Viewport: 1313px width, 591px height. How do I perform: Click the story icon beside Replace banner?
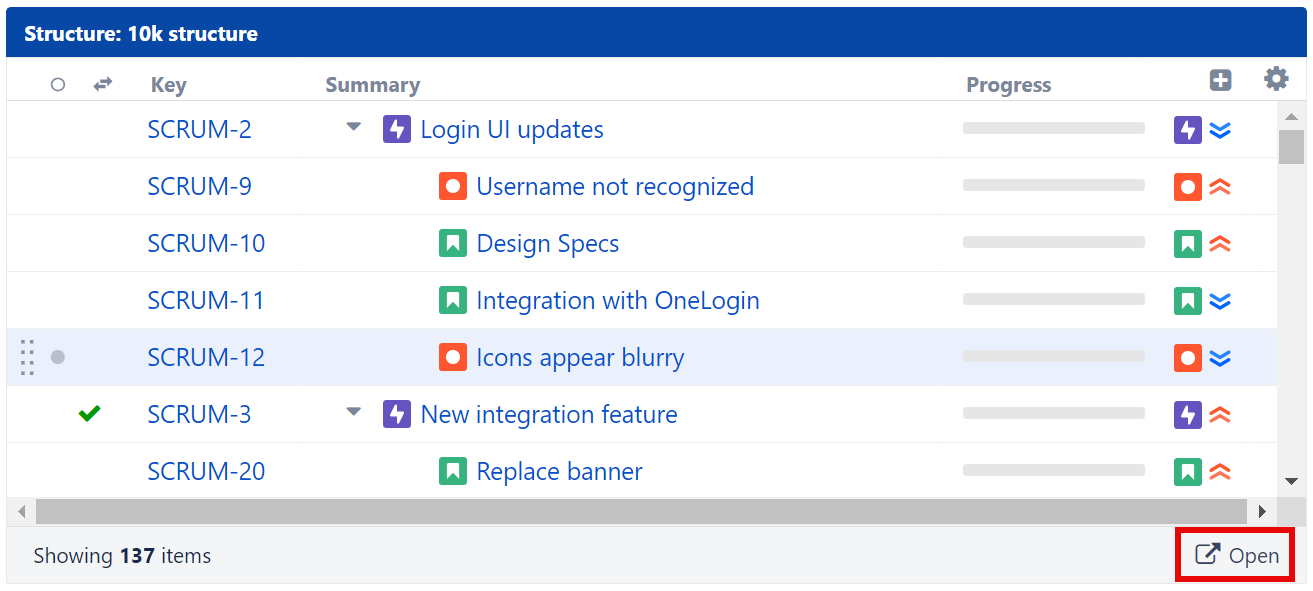[453, 472]
